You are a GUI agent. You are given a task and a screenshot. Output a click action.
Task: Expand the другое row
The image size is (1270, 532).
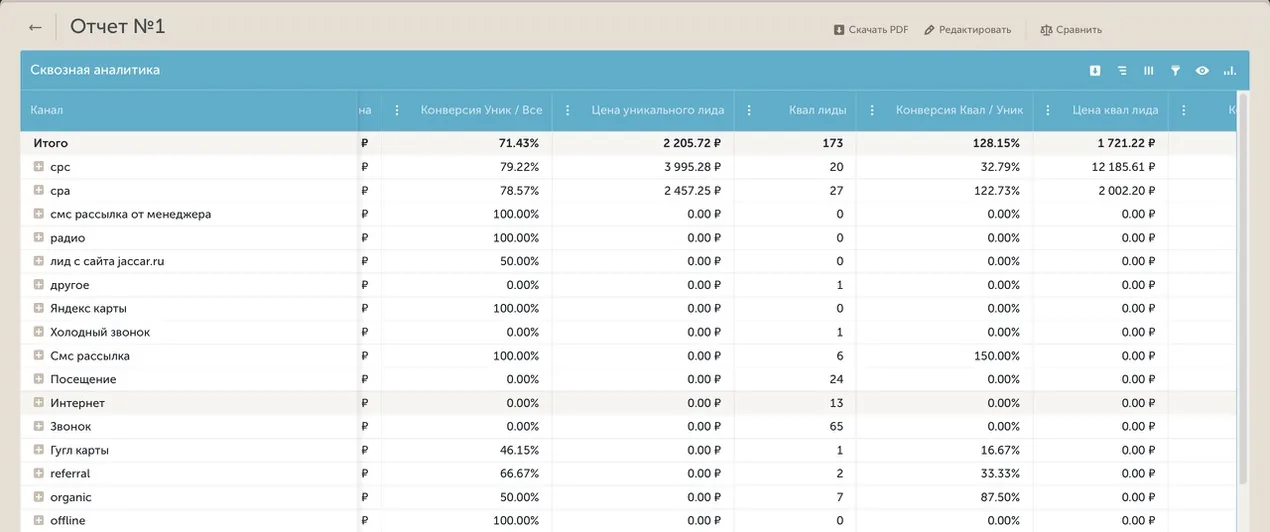[39, 285]
